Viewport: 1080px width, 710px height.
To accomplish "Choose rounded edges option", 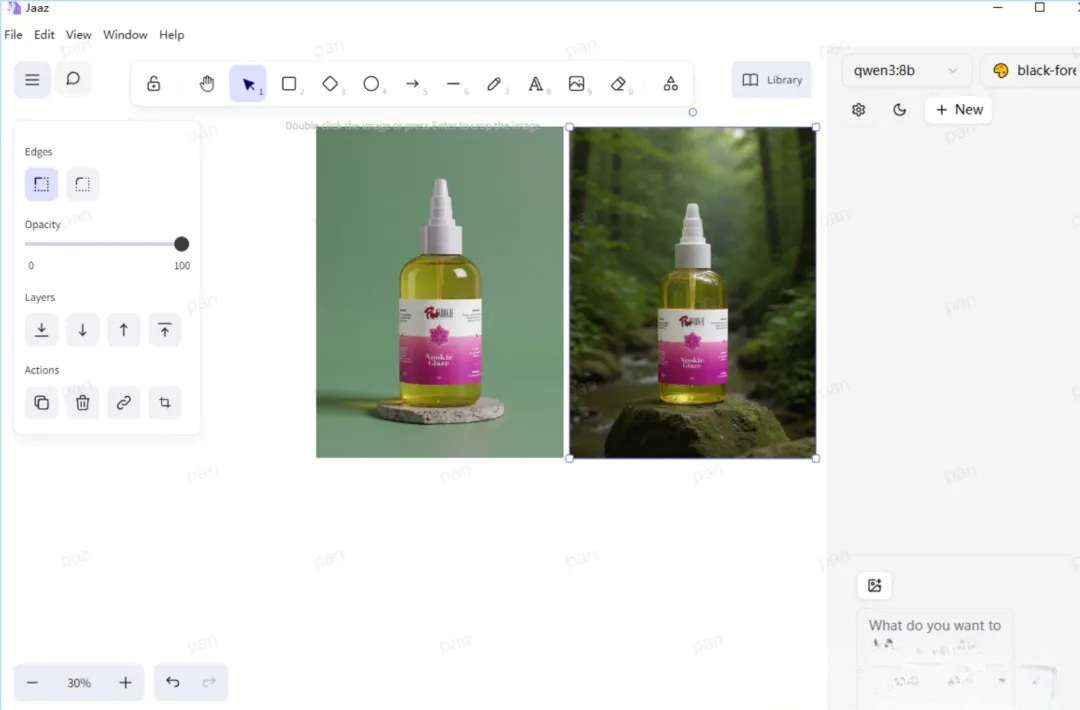I will tap(83, 185).
